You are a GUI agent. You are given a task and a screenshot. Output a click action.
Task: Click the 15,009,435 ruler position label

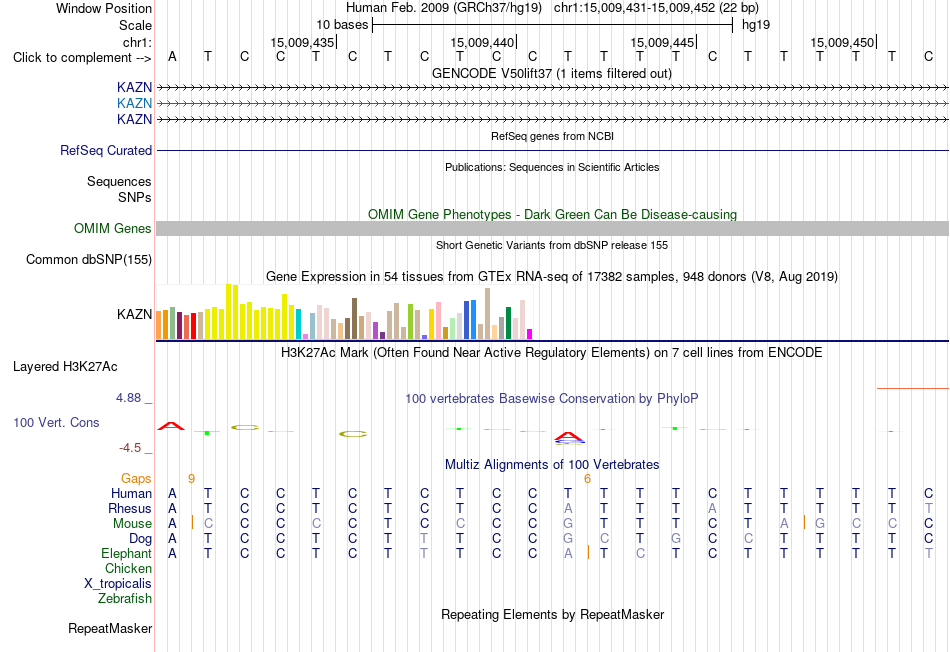(x=302, y=42)
